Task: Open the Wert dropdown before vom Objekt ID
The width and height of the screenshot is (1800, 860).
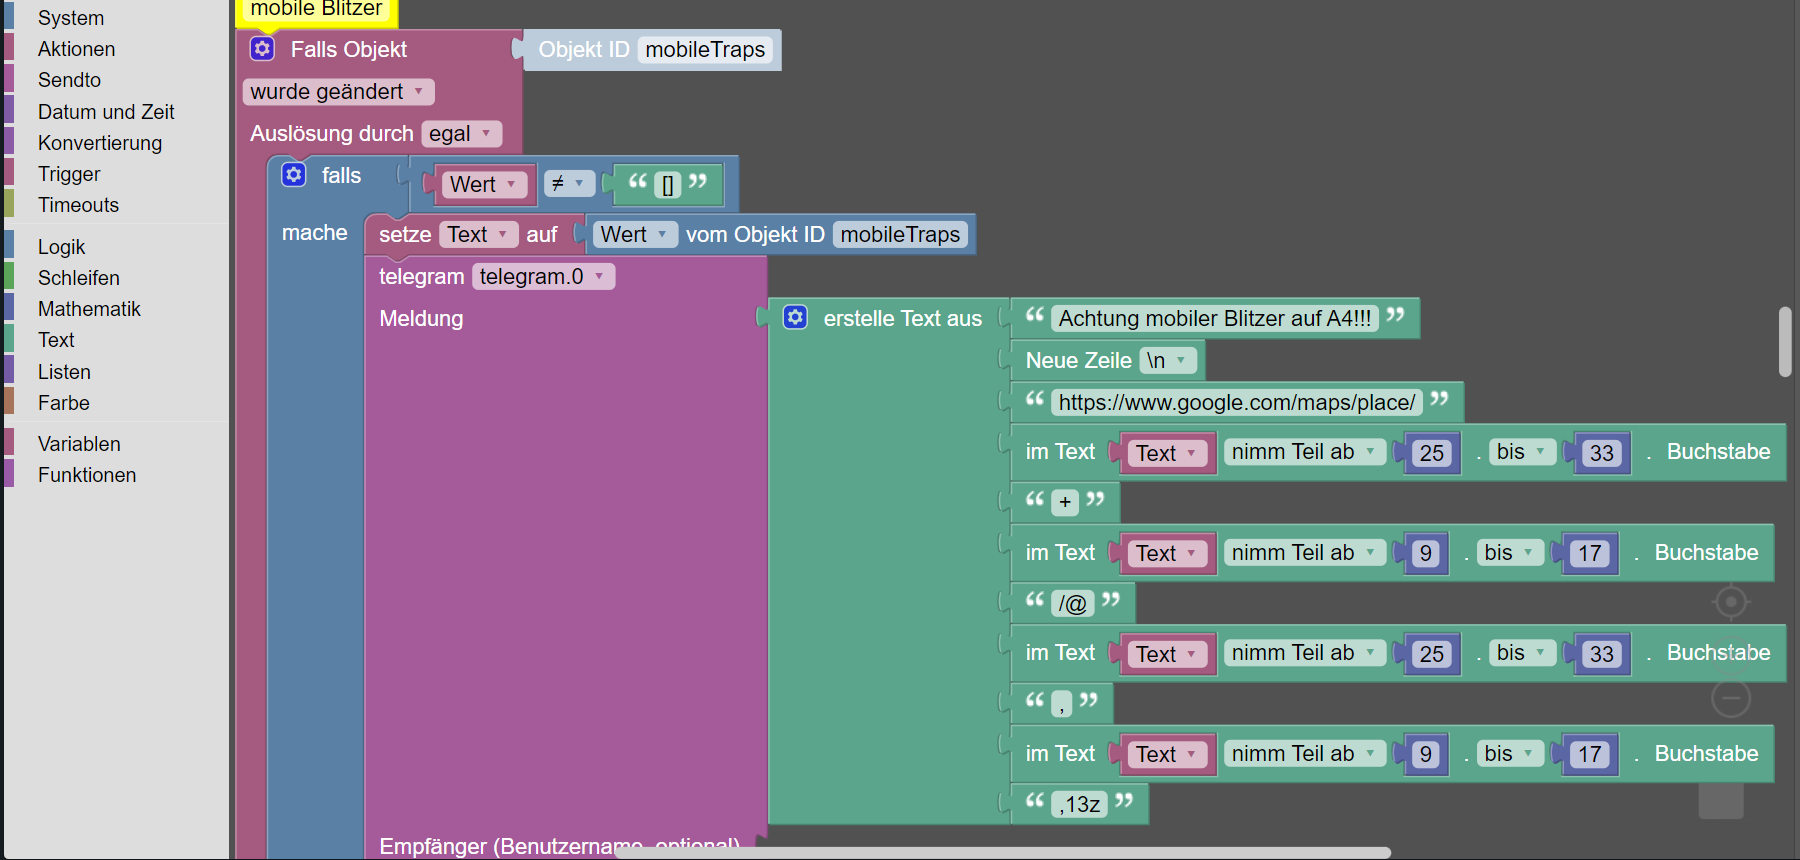Action: point(635,234)
